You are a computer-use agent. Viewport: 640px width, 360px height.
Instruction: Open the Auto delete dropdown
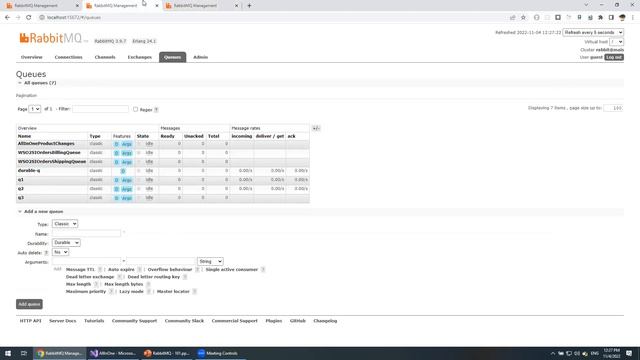pyautogui.click(x=60, y=252)
